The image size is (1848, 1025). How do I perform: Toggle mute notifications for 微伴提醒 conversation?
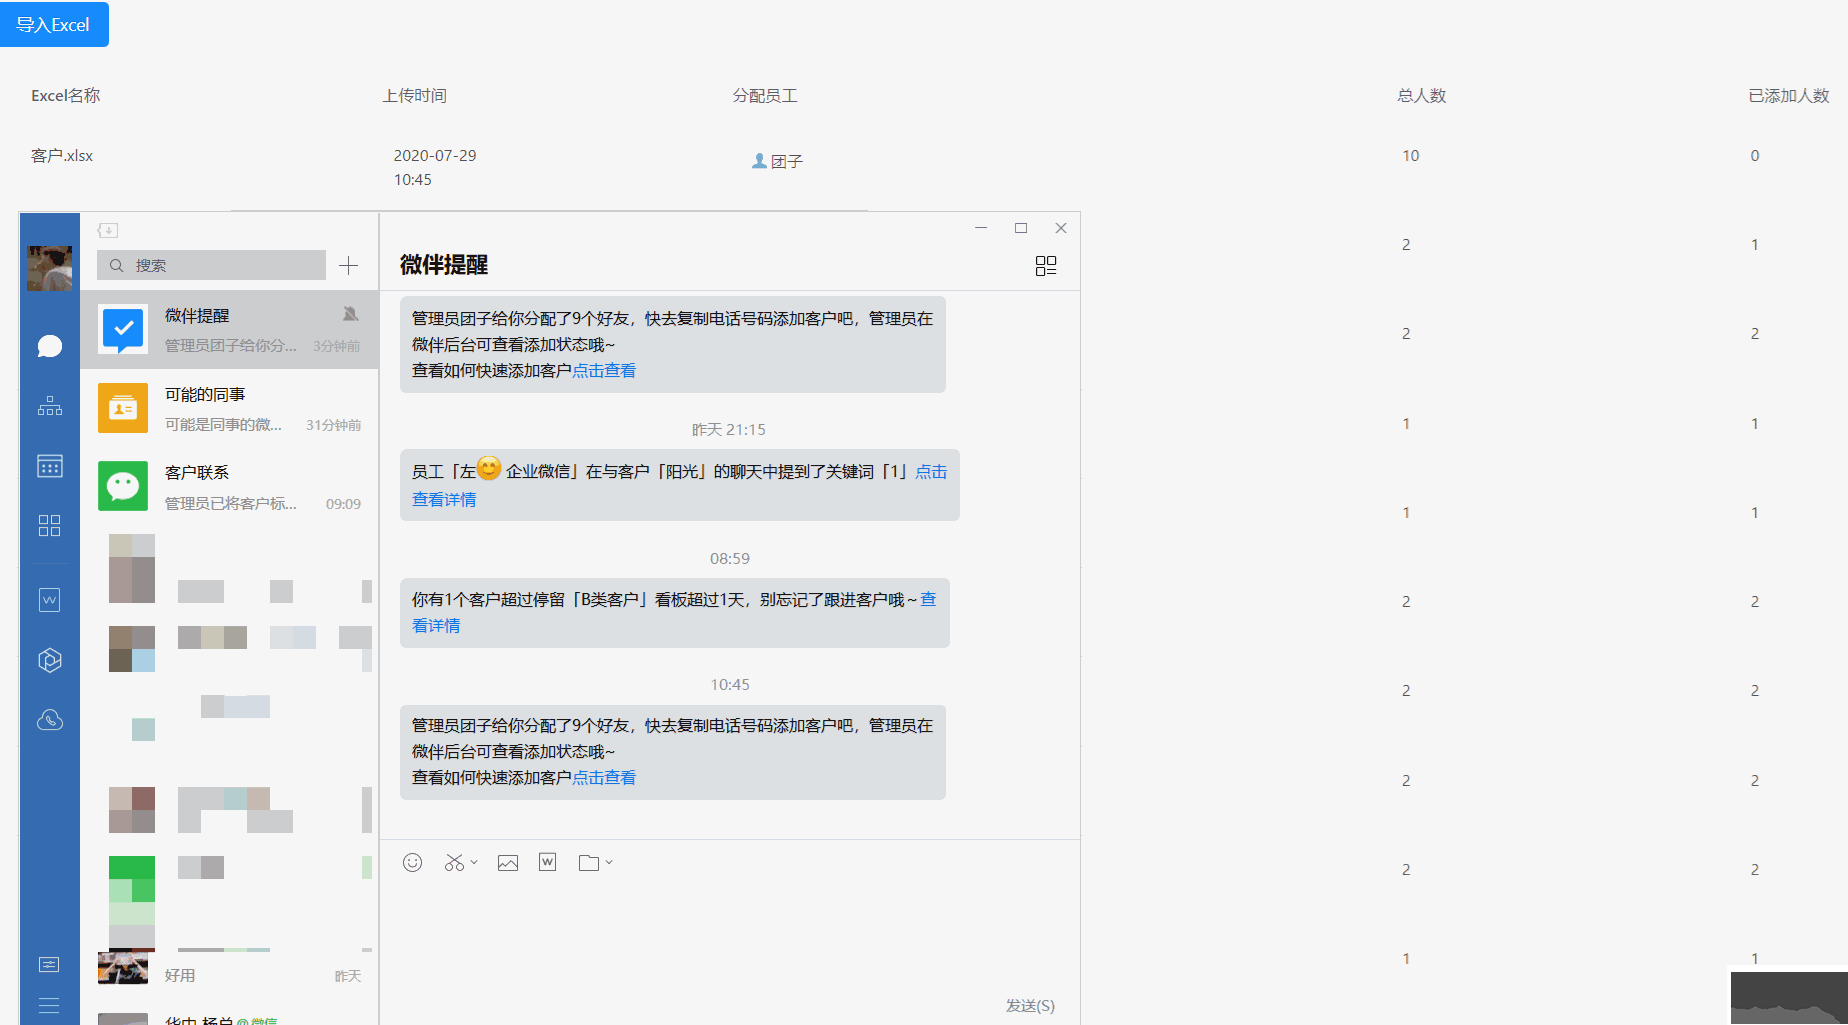point(350,313)
